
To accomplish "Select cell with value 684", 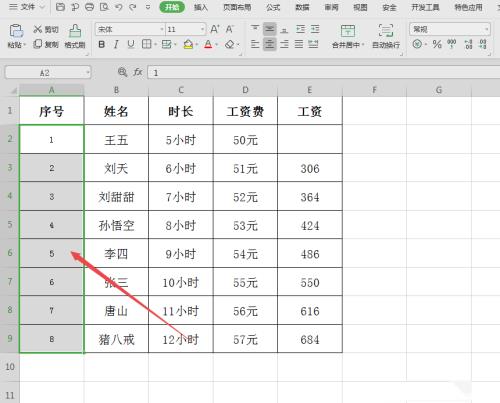I will (x=310, y=339).
